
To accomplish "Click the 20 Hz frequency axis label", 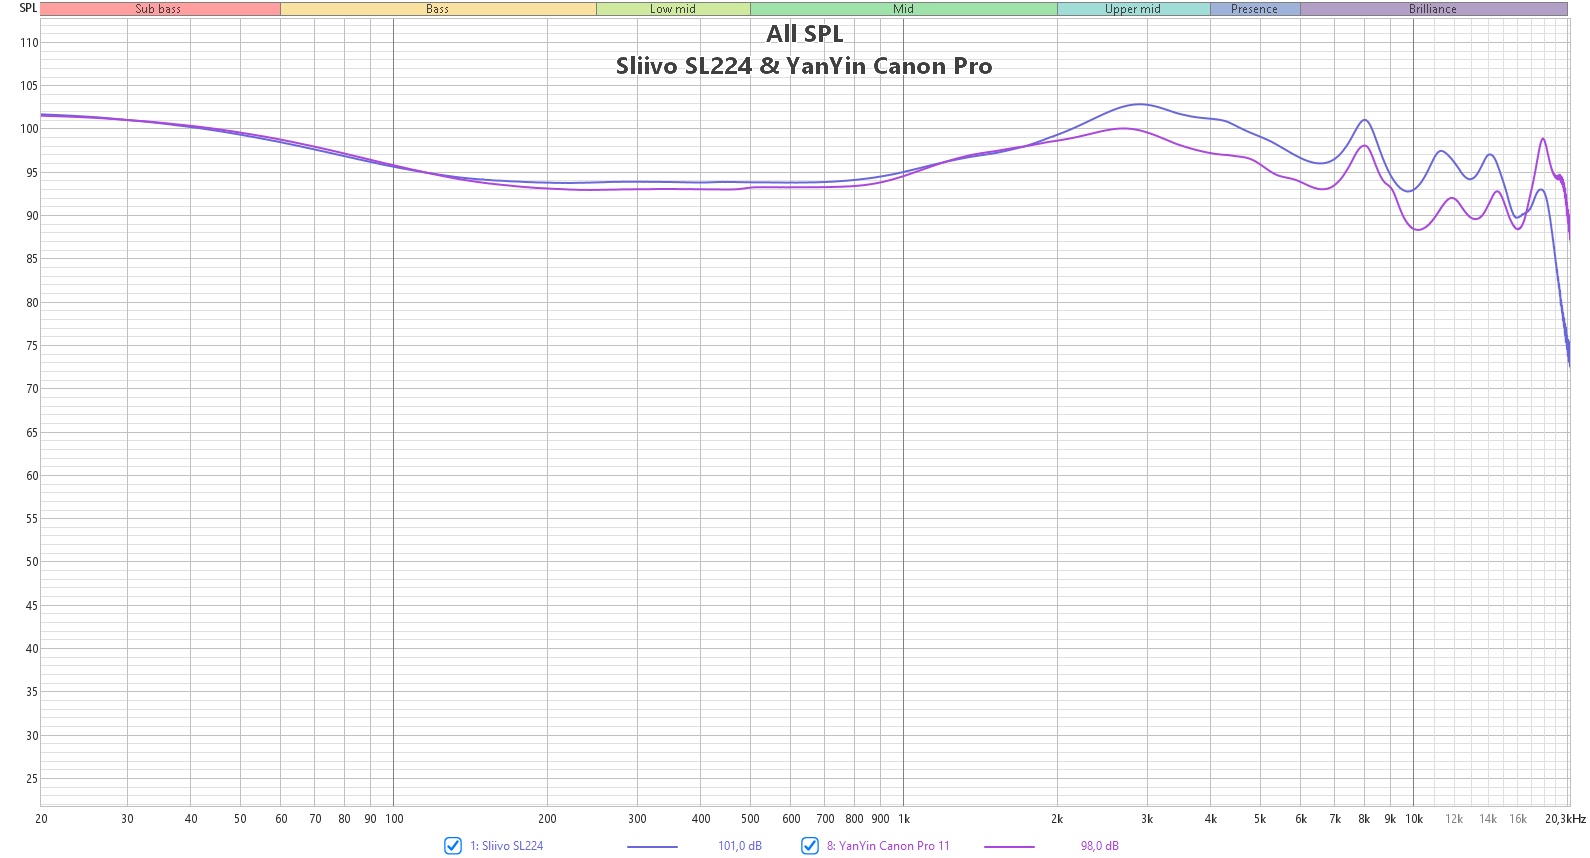I will [x=41, y=819].
